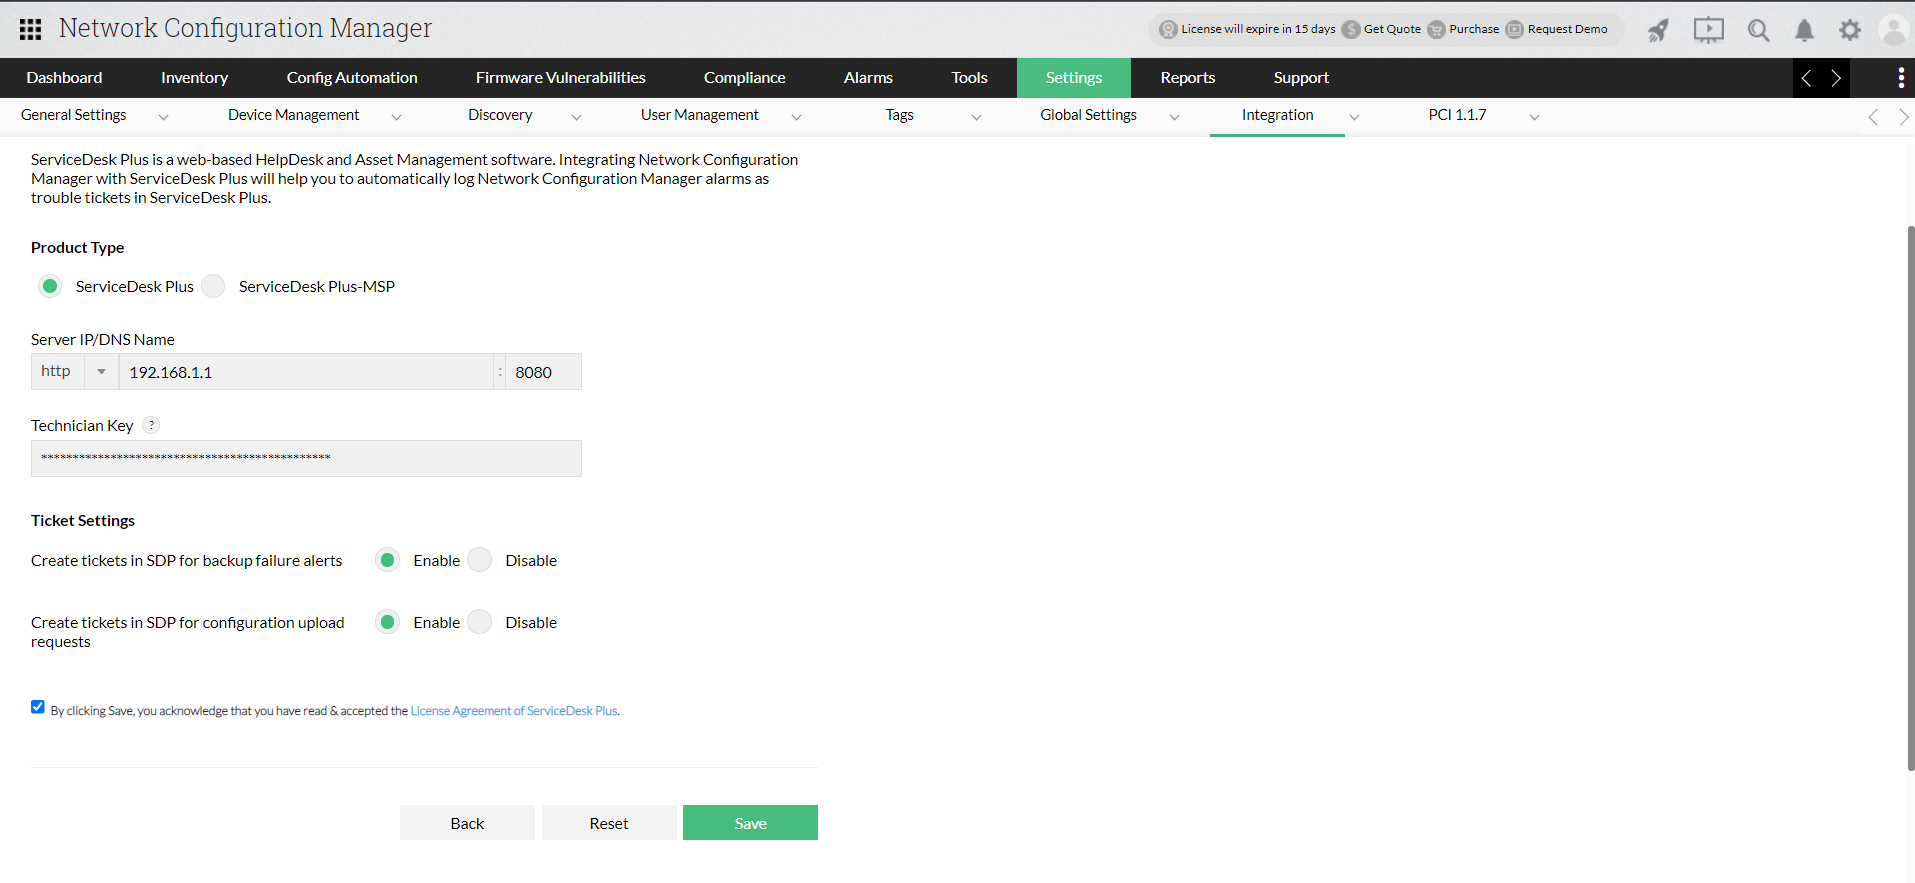1915x883 pixels.
Task: Click the Reset button
Action: pyautogui.click(x=609, y=823)
